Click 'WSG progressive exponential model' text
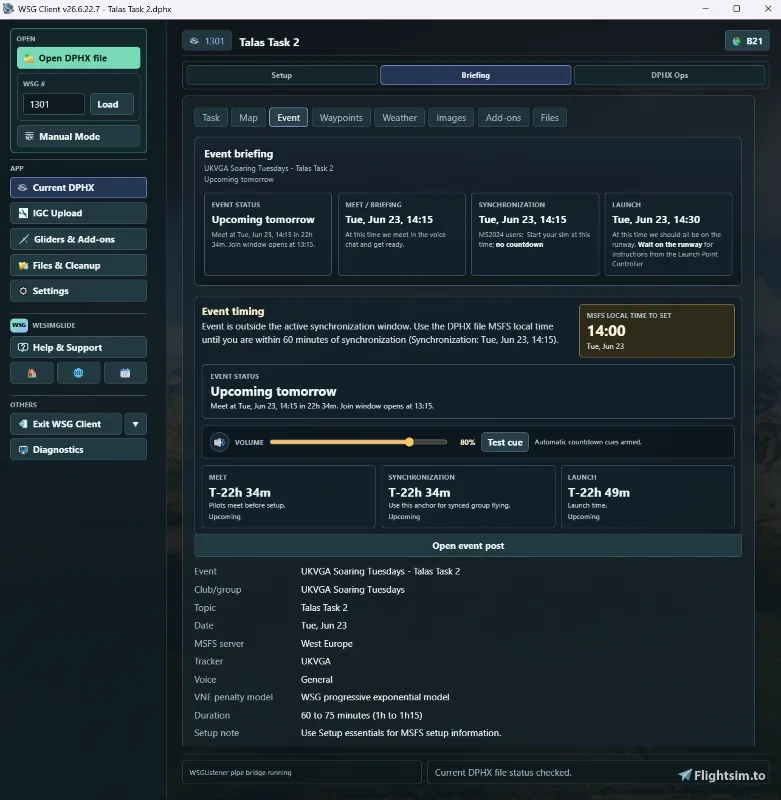781x800 pixels. 375,697
